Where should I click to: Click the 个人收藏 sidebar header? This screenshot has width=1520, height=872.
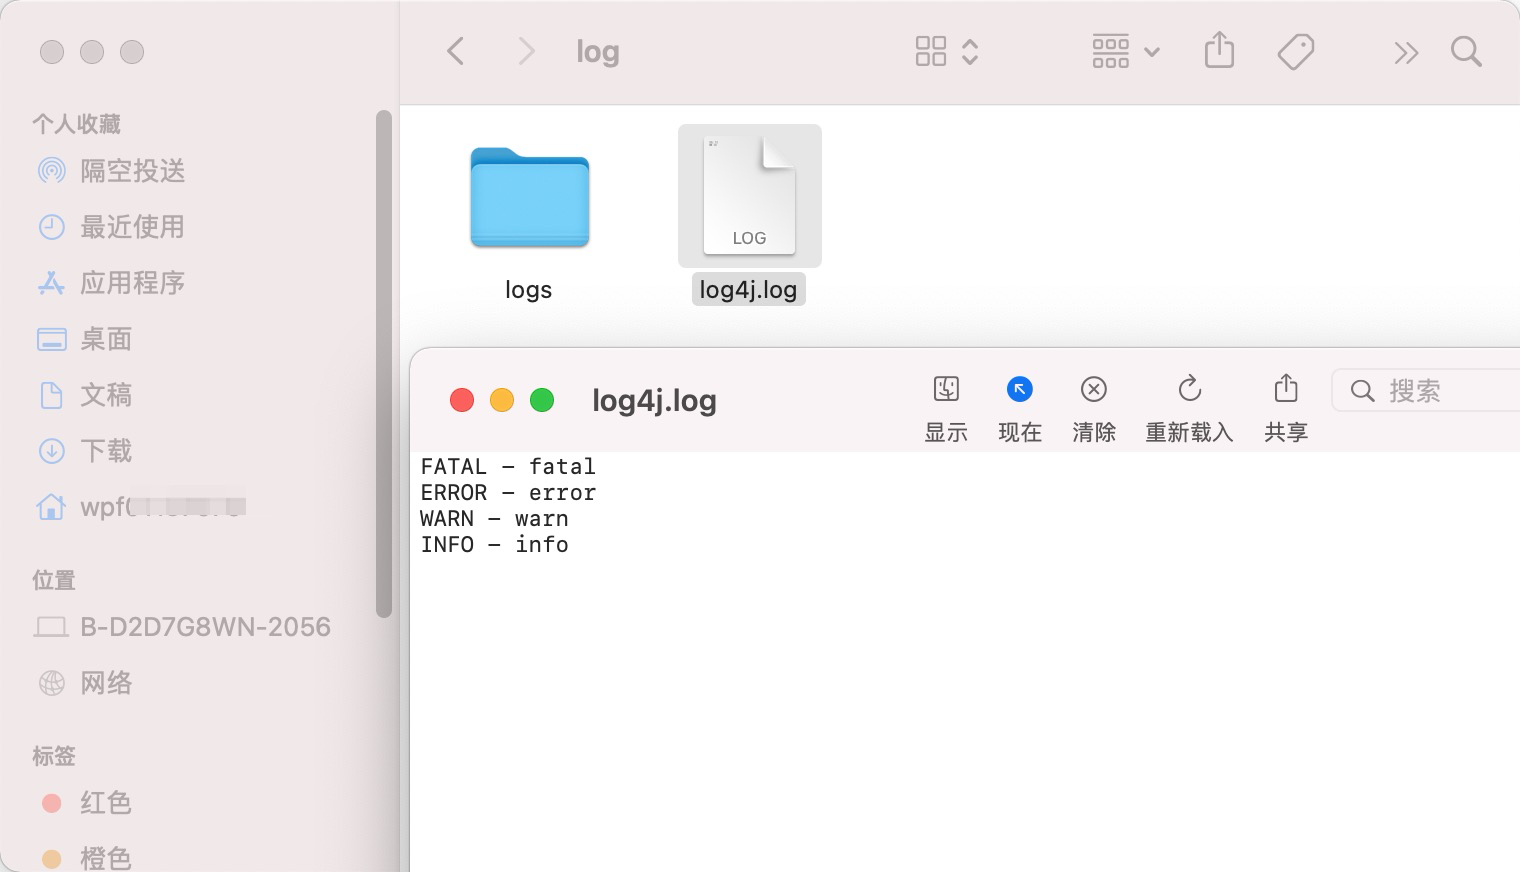click(76, 124)
